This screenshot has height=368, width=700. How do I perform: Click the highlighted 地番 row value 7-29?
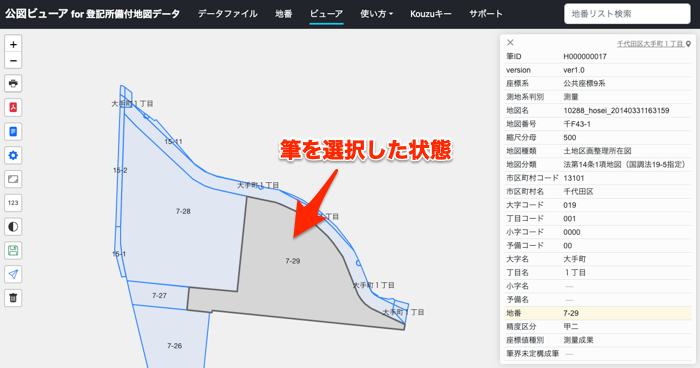click(571, 313)
